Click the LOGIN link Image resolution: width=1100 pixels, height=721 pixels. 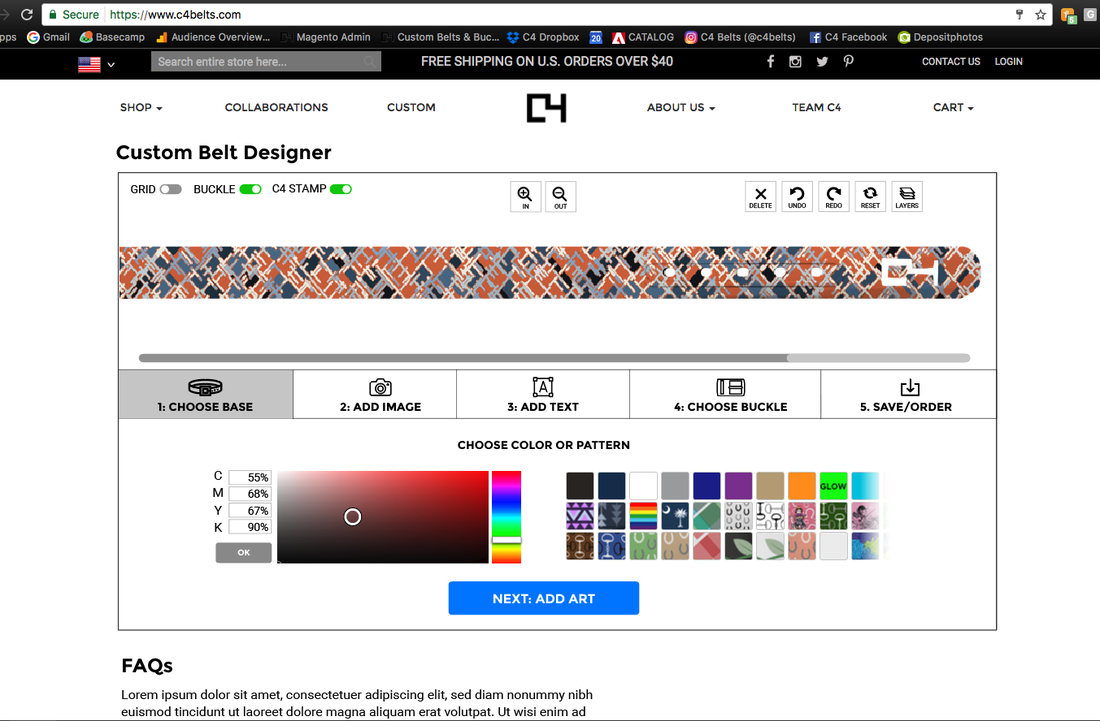1008,62
